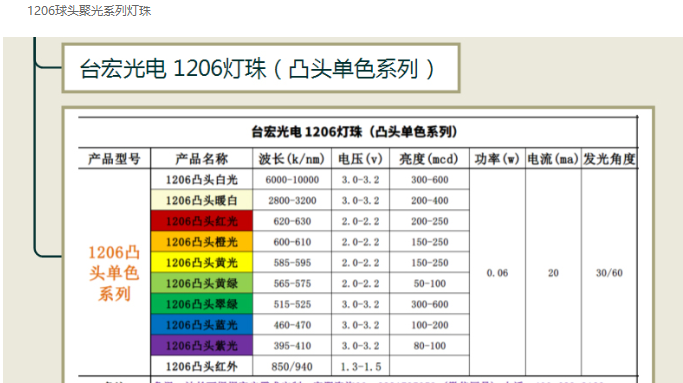Image resolution: width=683 pixels, height=383 pixels.
Task: Click wavelength value 460-470
Action: (x=292, y=325)
